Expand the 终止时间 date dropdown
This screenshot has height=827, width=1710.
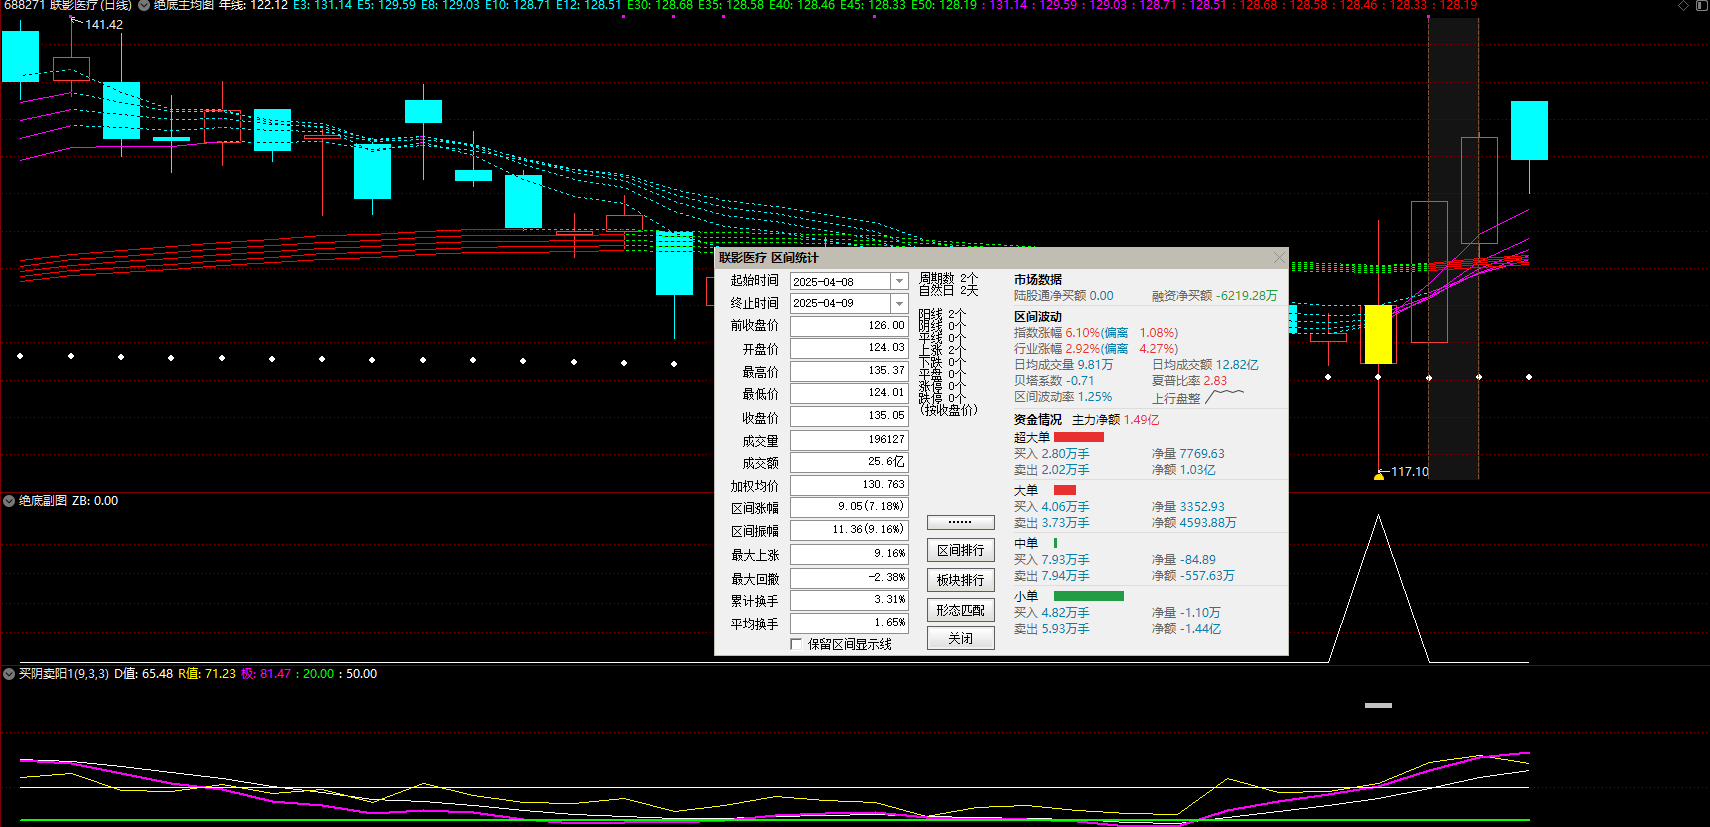coord(899,303)
